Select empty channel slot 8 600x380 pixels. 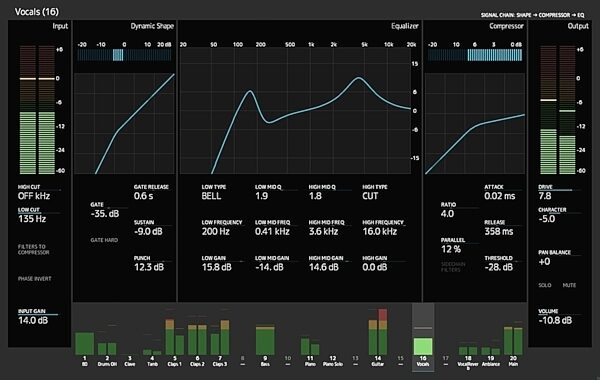(242, 361)
